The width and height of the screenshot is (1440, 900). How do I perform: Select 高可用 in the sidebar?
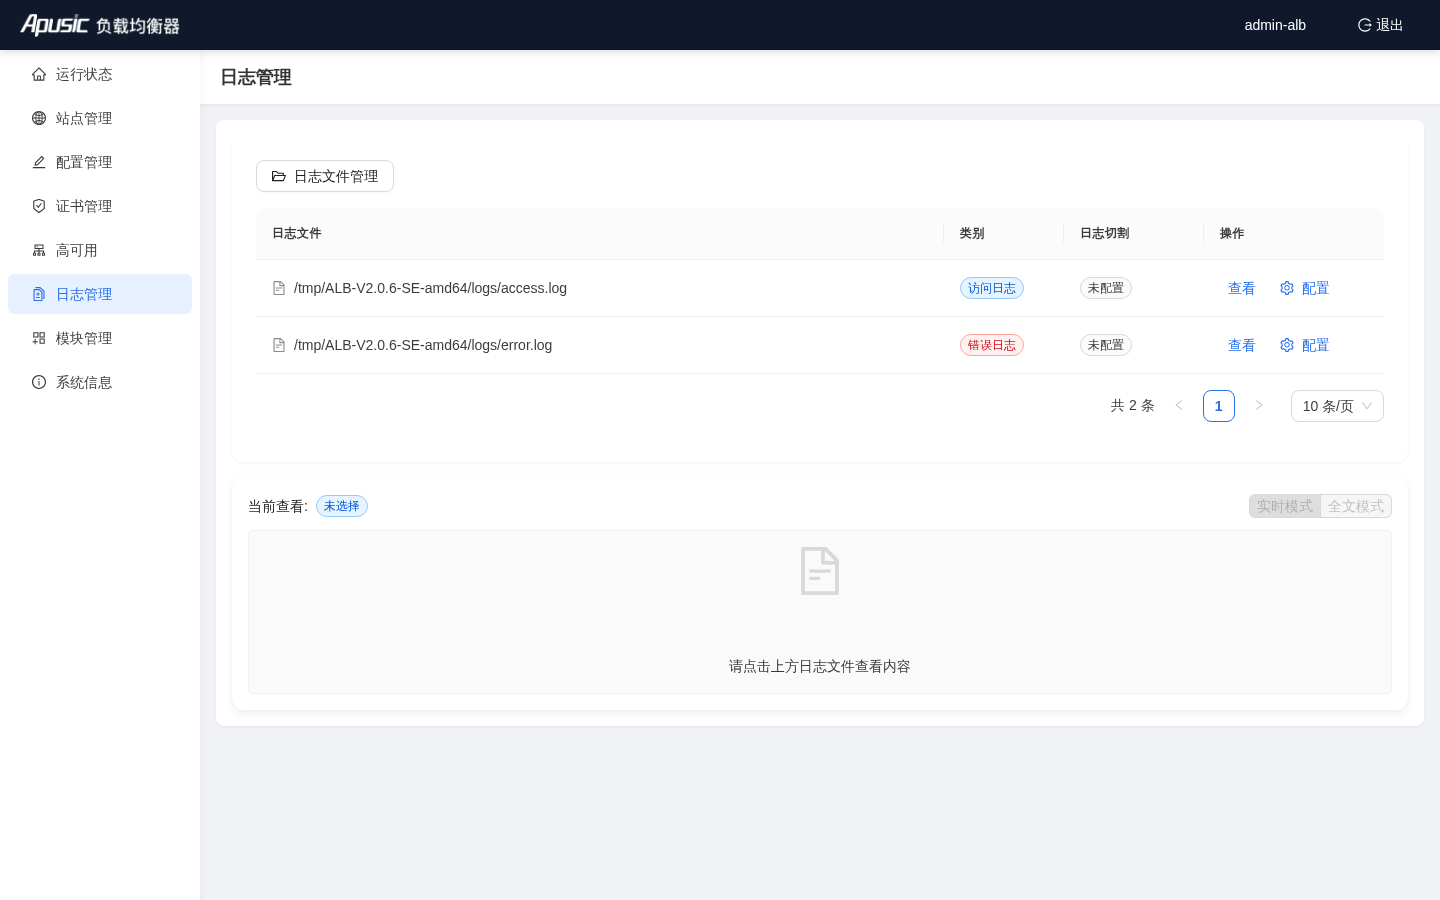tap(100, 250)
